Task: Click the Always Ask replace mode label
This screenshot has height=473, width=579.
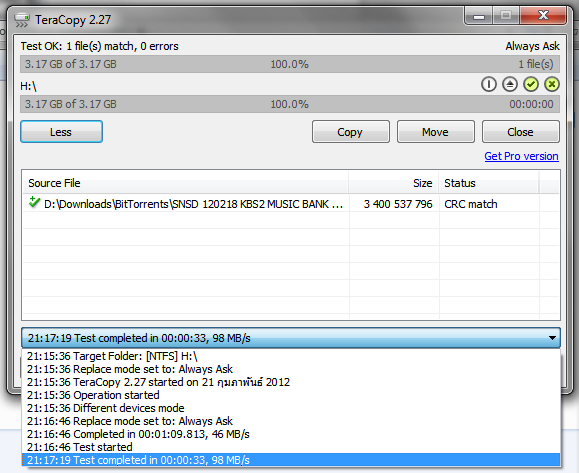Action: [x=532, y=46]
